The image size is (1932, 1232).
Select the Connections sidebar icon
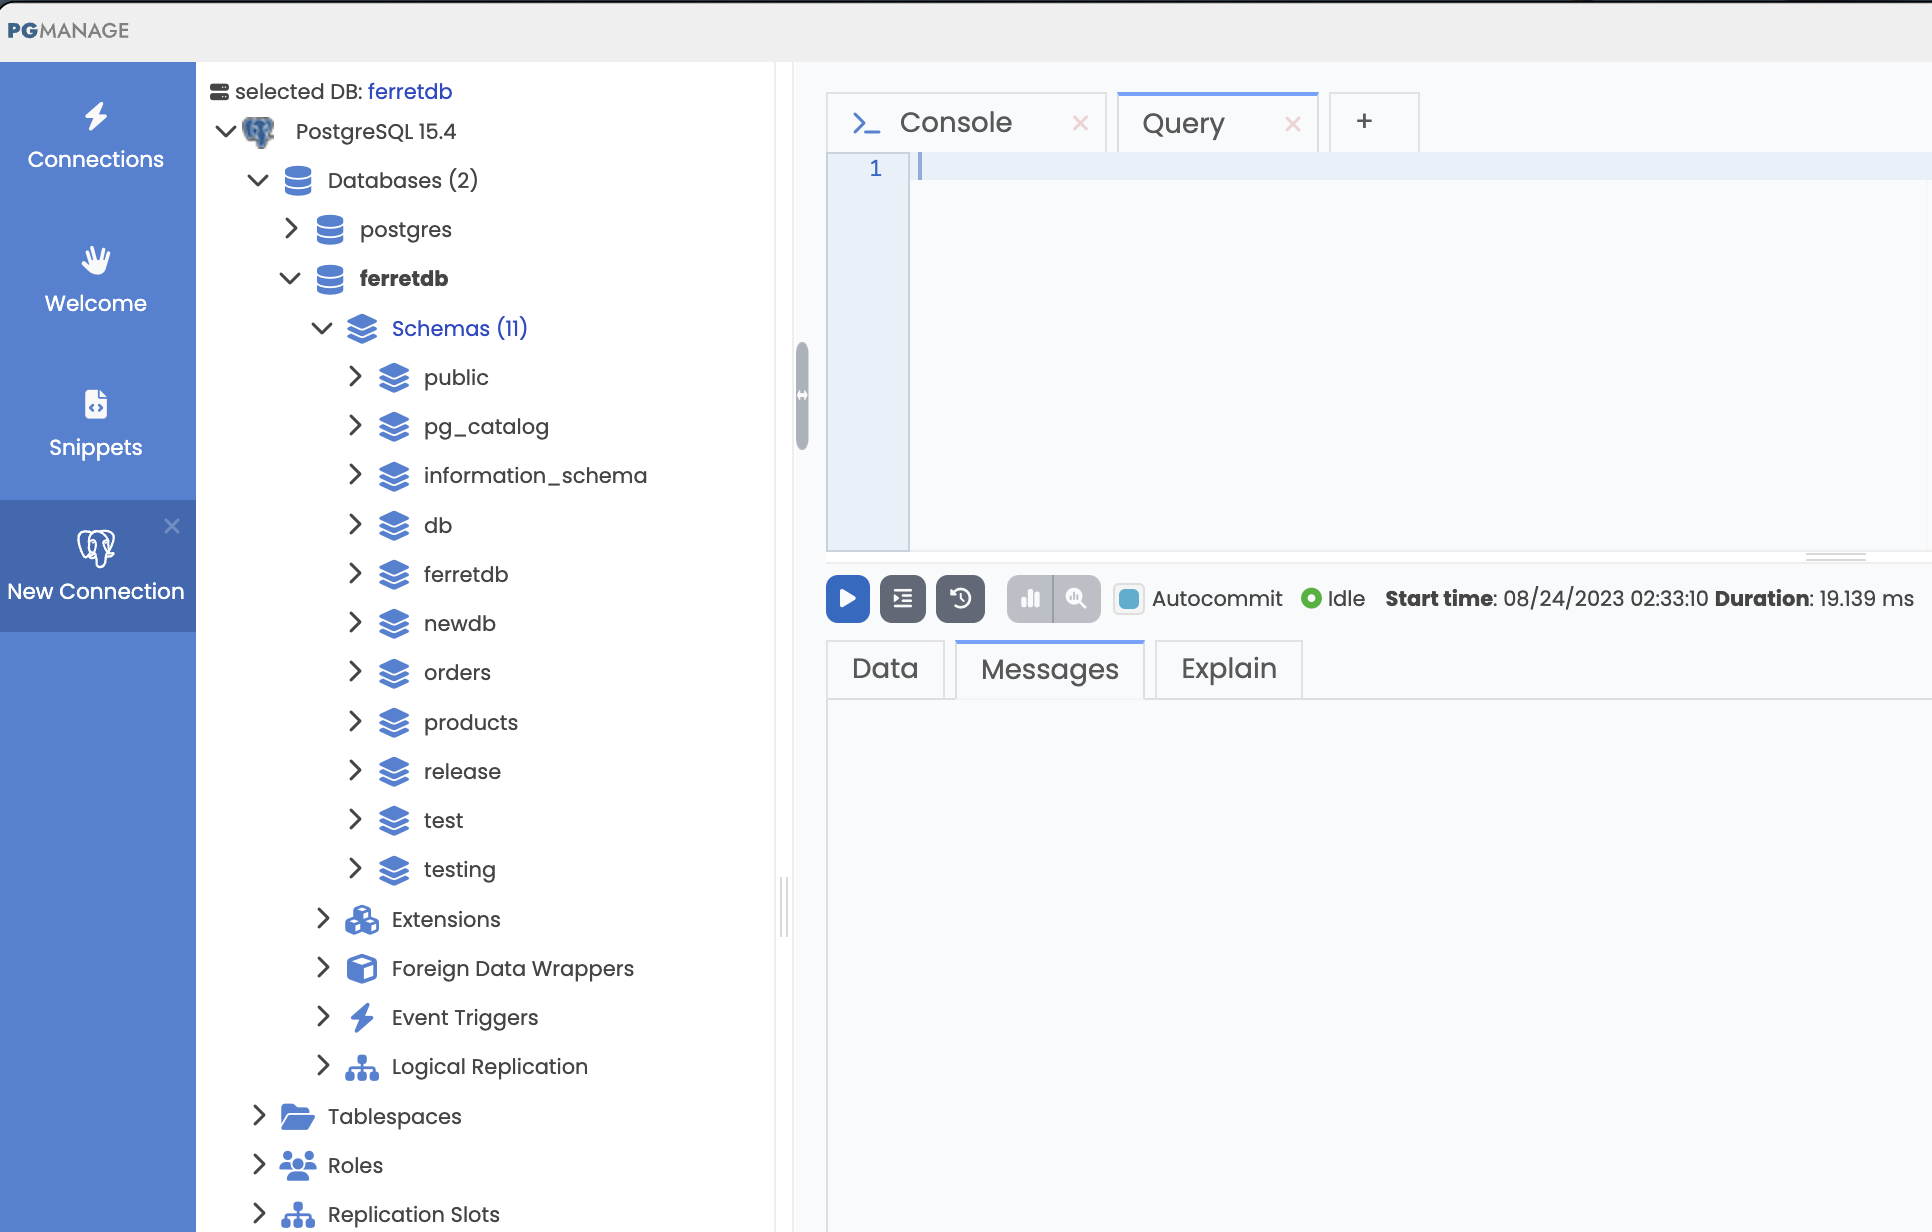click(x=95, y=136)
